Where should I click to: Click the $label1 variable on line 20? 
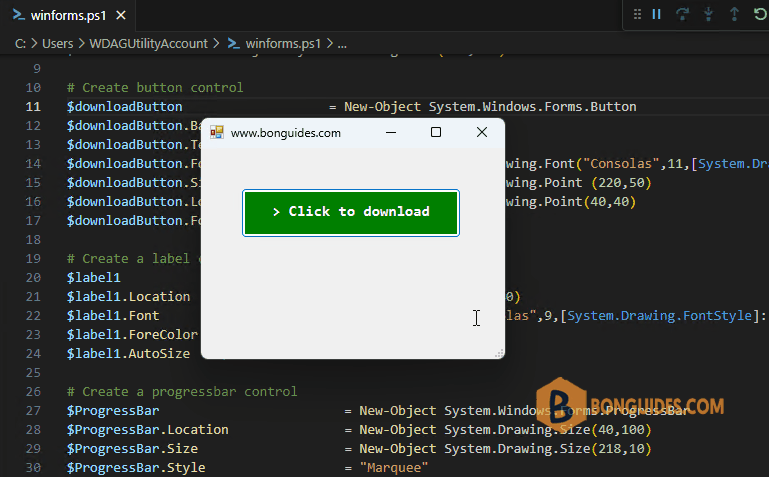[x=94, y=277]
